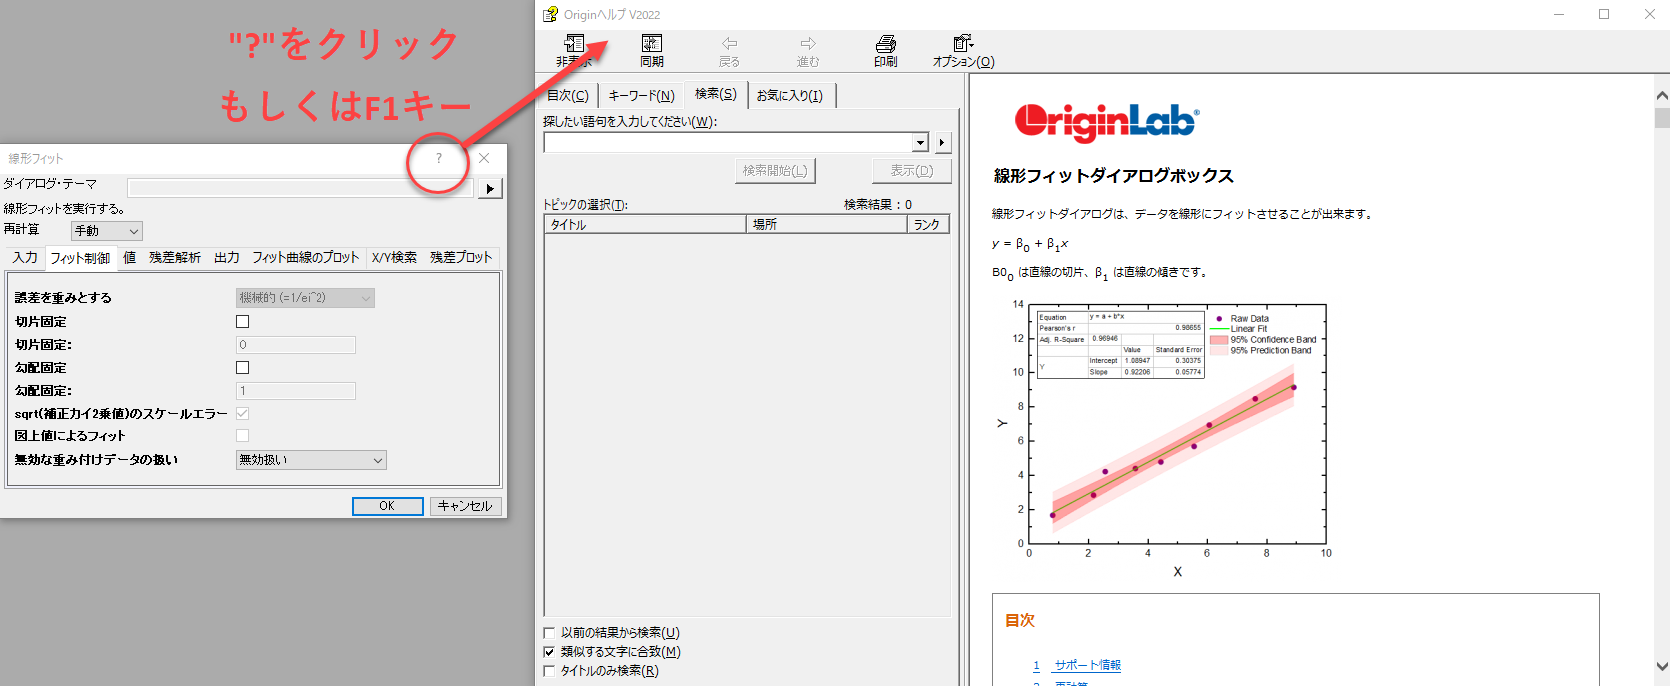The image size is (1670, 686).
Task: Open the お気に入り tab
Action: [790, 95]
